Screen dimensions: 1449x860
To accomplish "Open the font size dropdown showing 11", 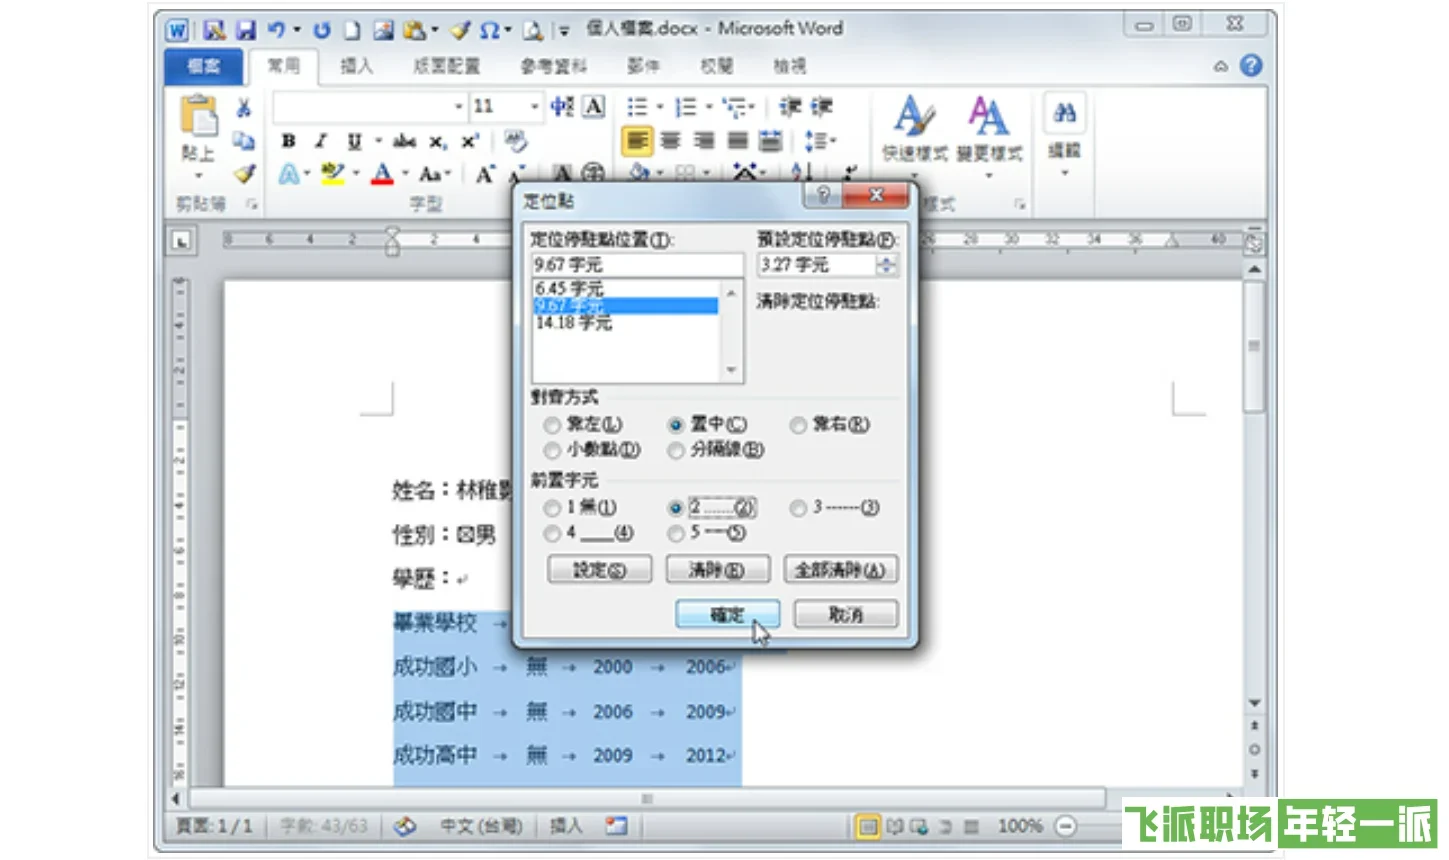I will [535, 107].
